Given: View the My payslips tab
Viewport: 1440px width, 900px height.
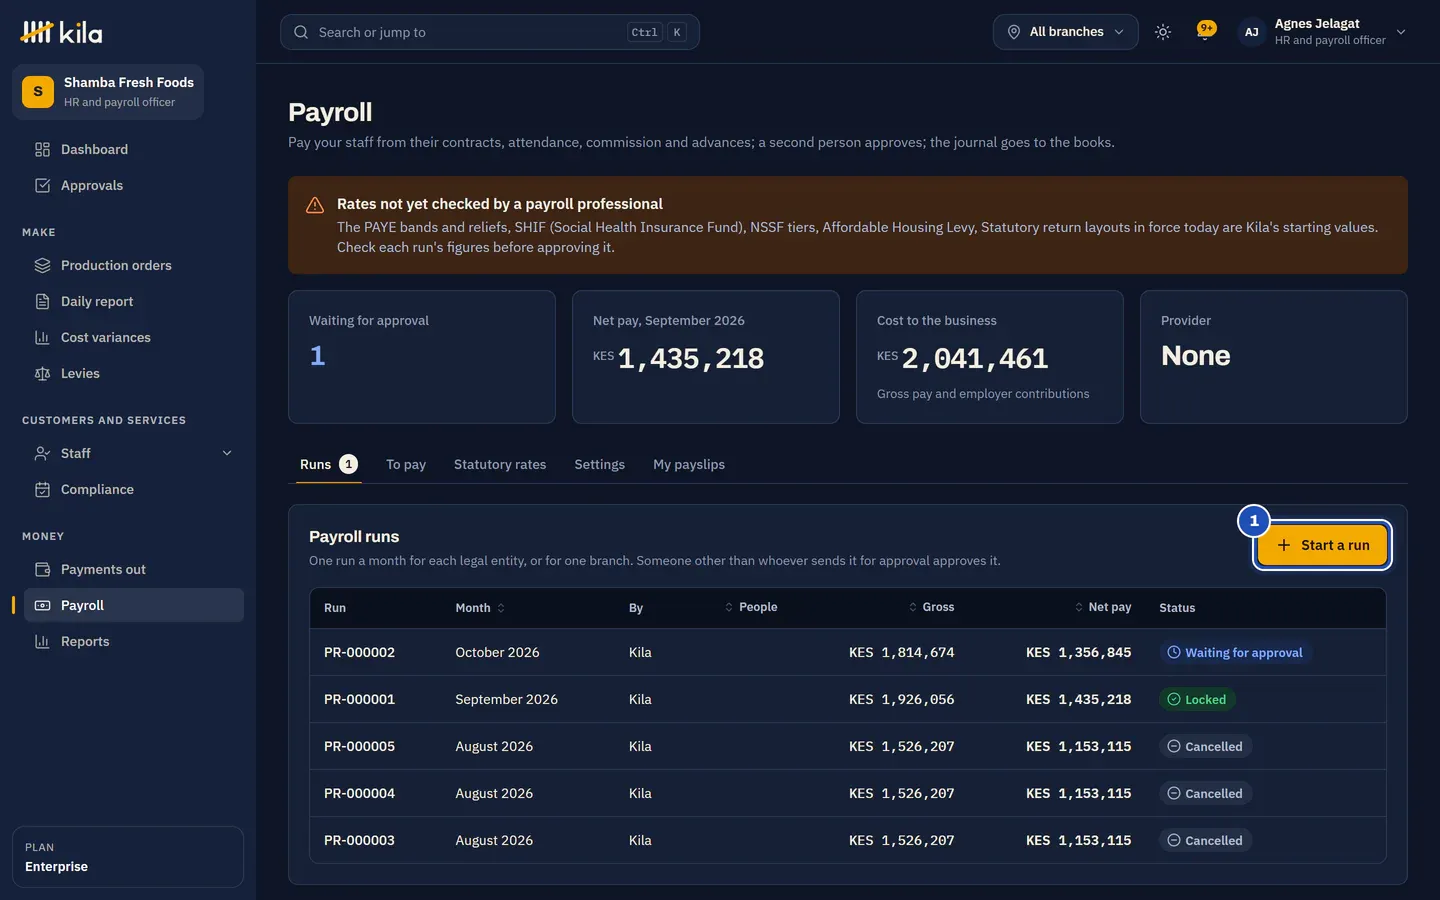Looking at the screenshot, I should pyautogui.click(x=689, y=464).
